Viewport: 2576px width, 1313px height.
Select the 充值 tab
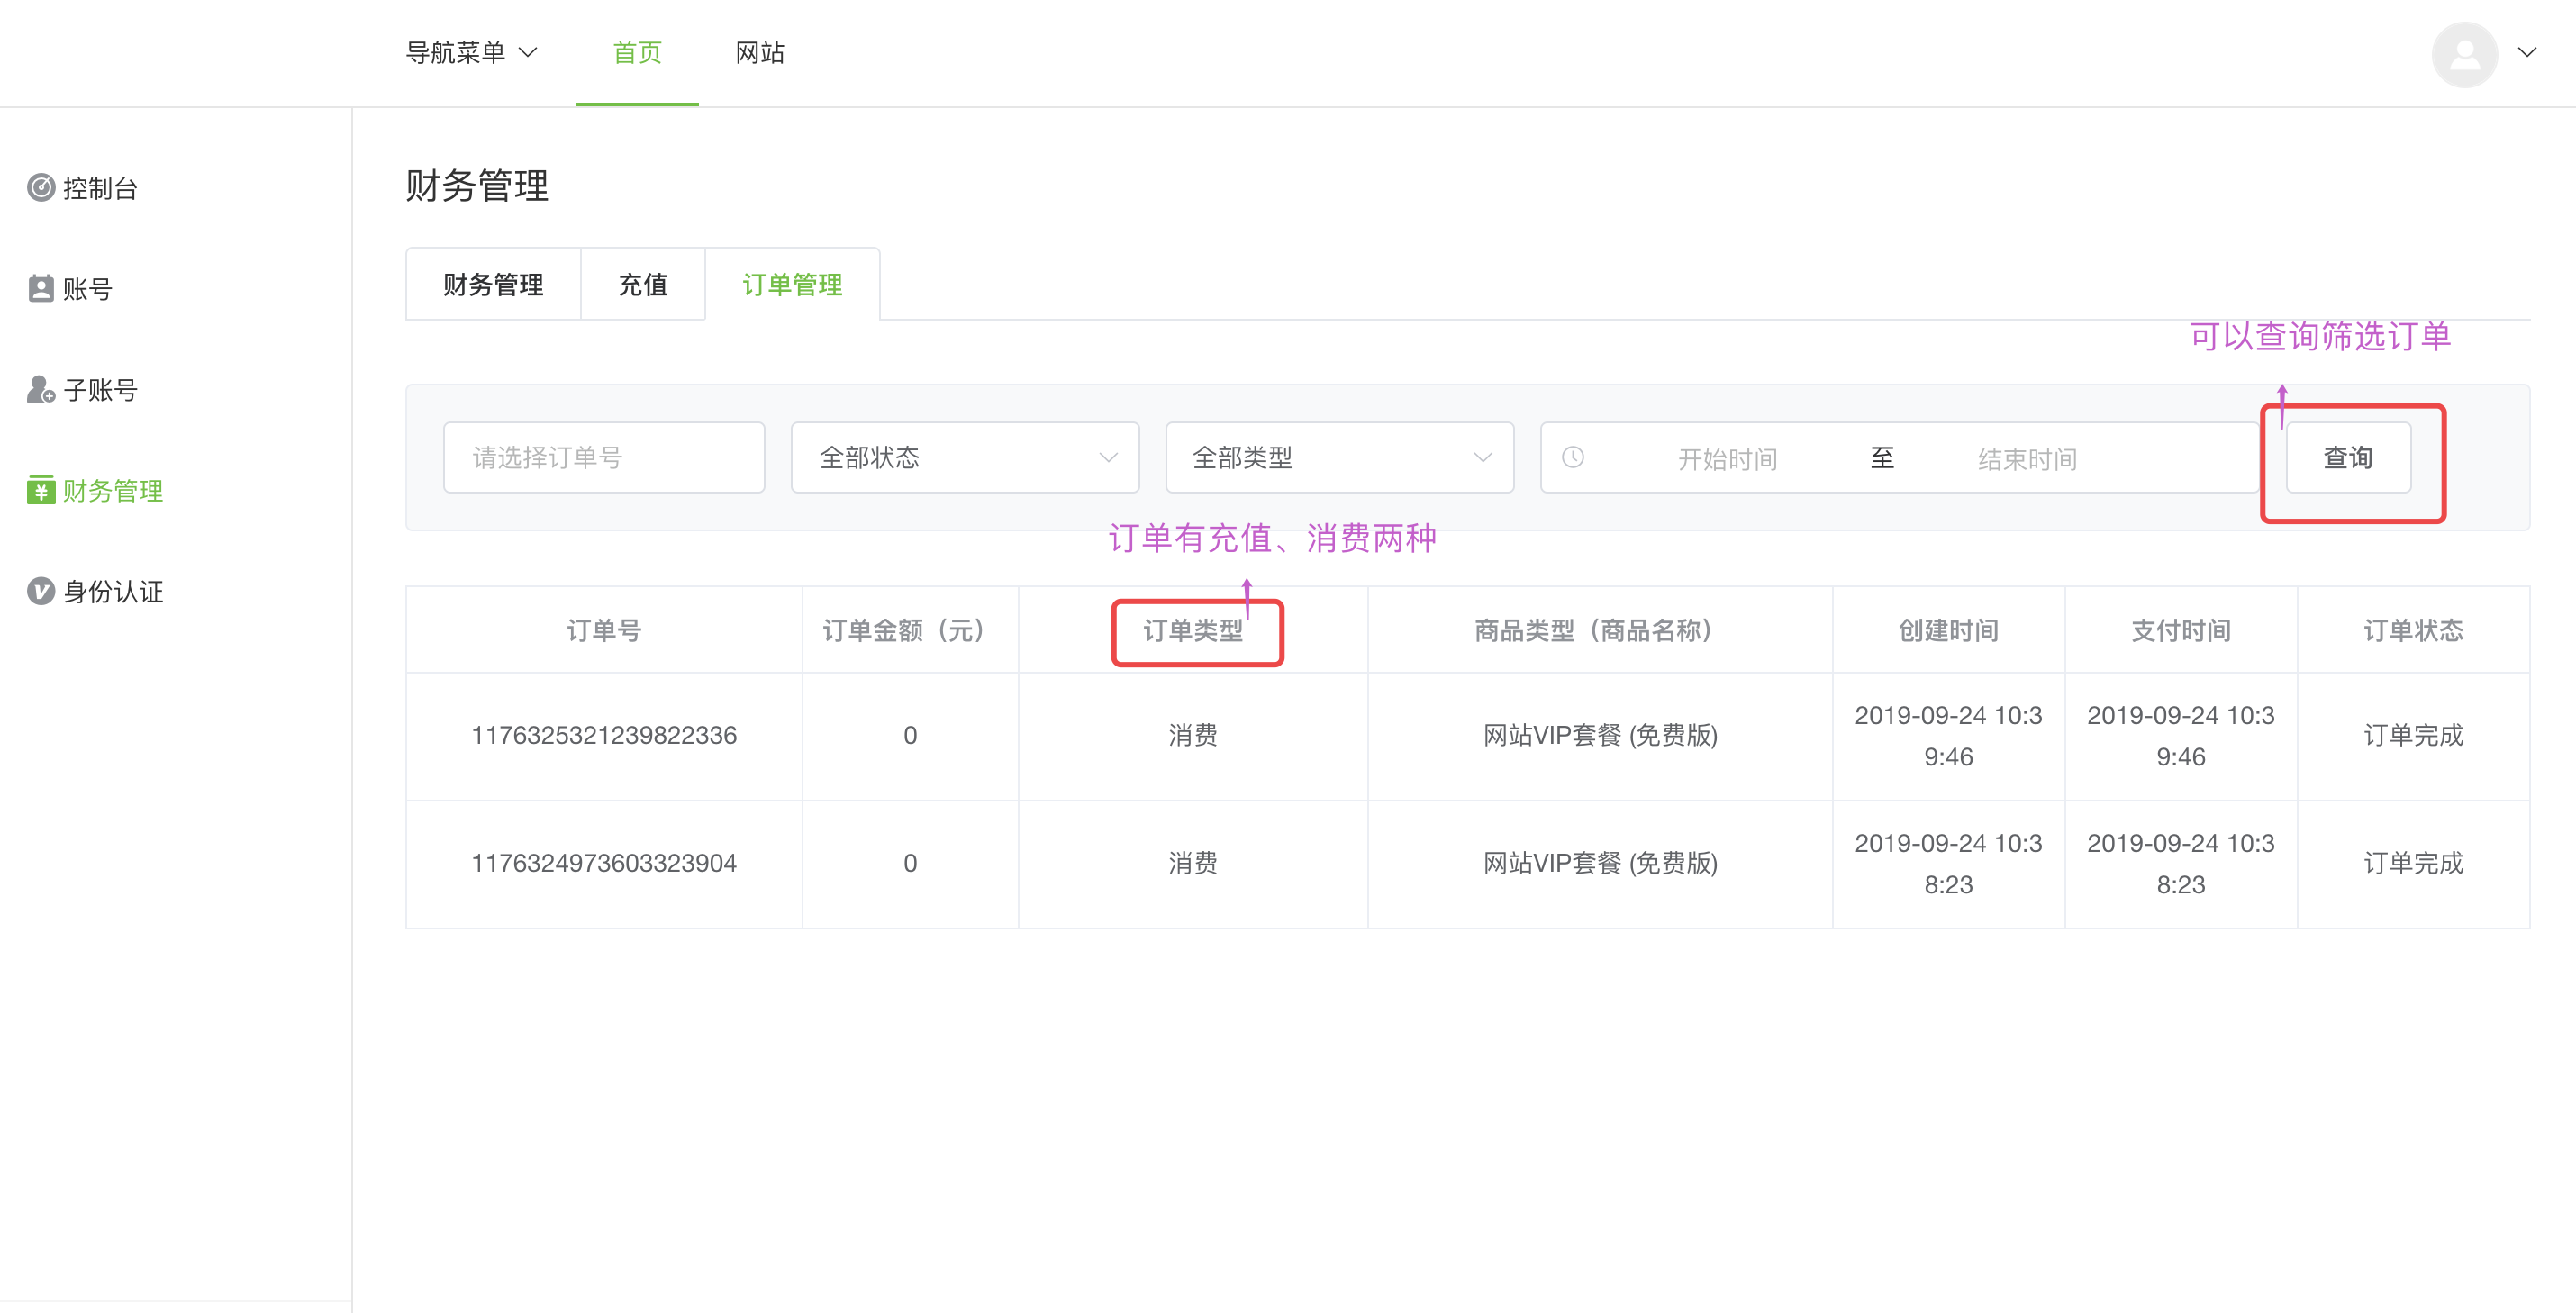[643, 285]
